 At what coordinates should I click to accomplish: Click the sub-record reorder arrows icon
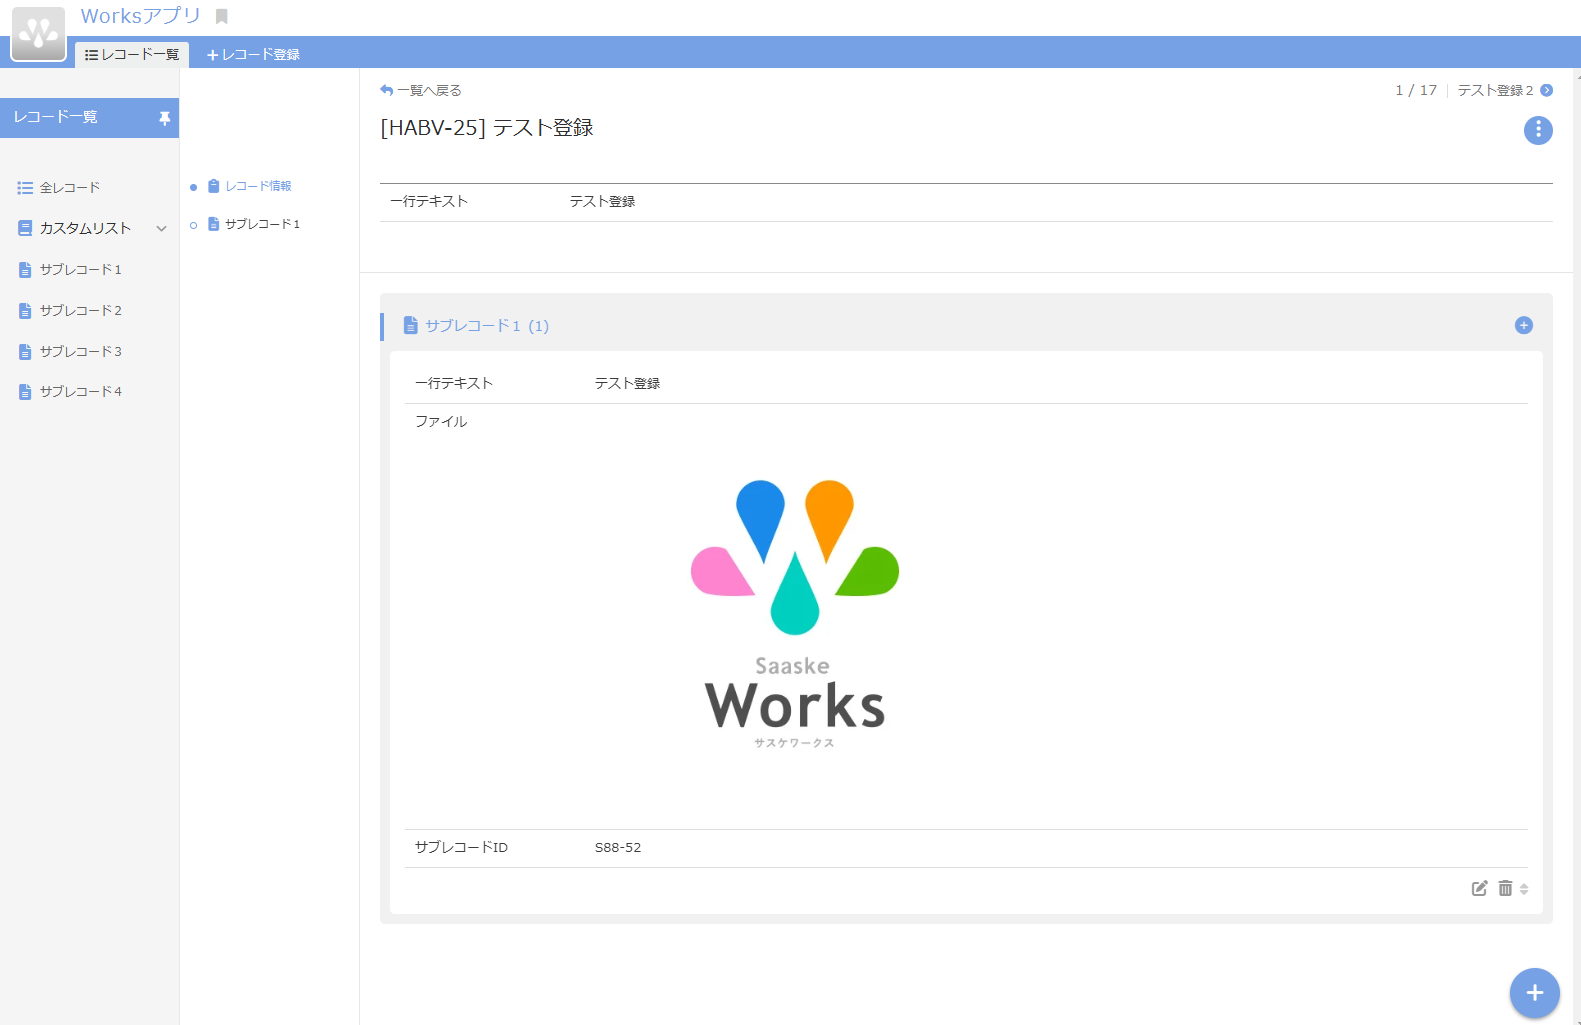tap(1524, 888)
